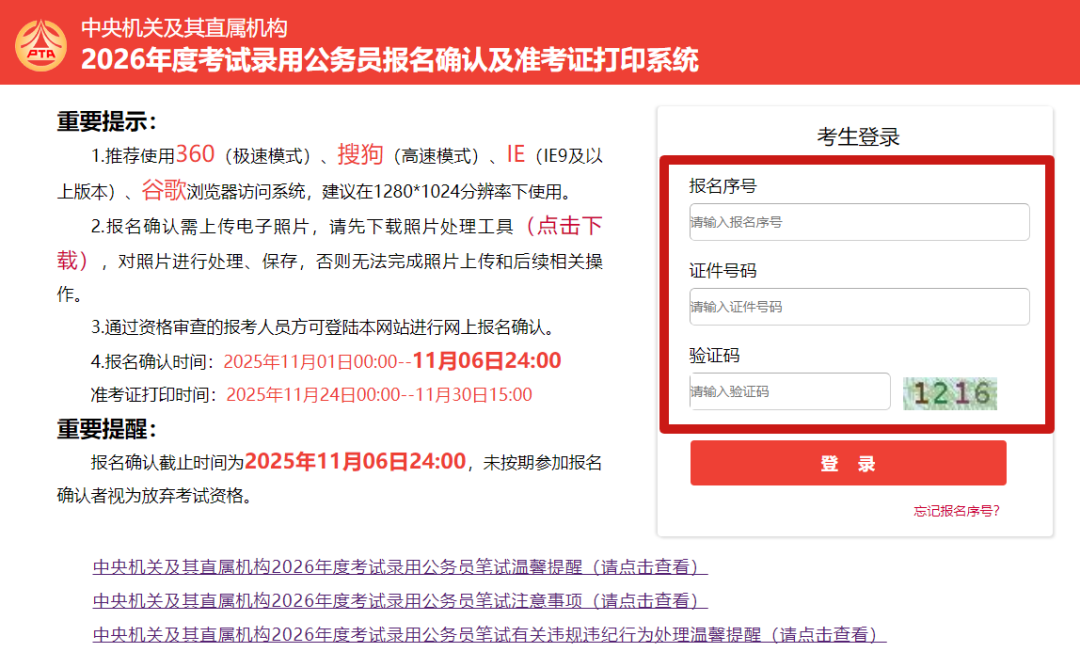Click the 考生登录 panel title
Screen dimensions: 1080x668
(858, 137)
